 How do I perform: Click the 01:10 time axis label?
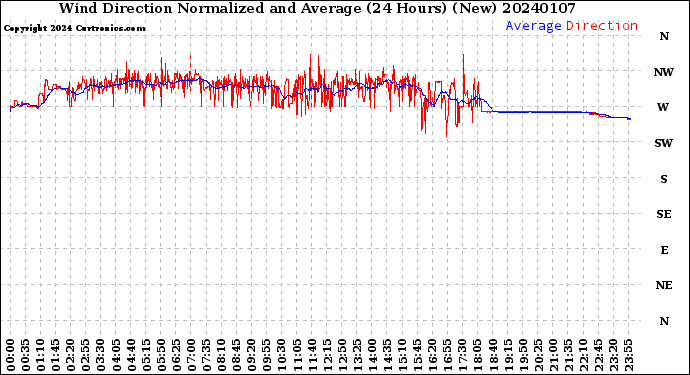40,355
